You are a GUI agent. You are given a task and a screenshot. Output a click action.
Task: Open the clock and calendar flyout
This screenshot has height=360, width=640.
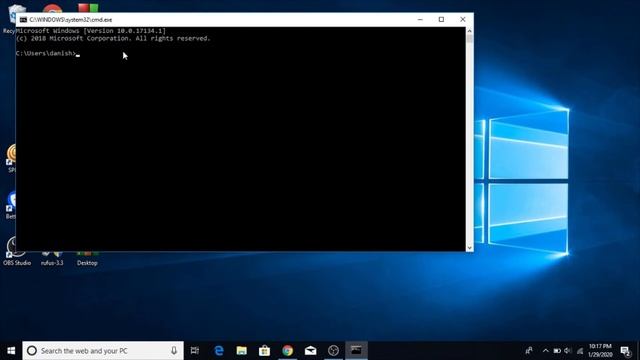tap(600, 351)
